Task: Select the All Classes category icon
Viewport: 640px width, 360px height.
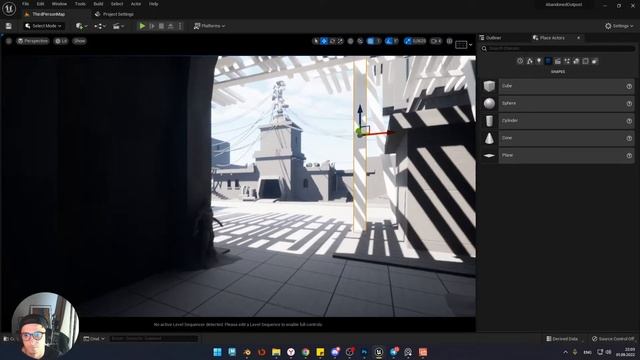Action: pyautogui.click(x=595, y=61)
